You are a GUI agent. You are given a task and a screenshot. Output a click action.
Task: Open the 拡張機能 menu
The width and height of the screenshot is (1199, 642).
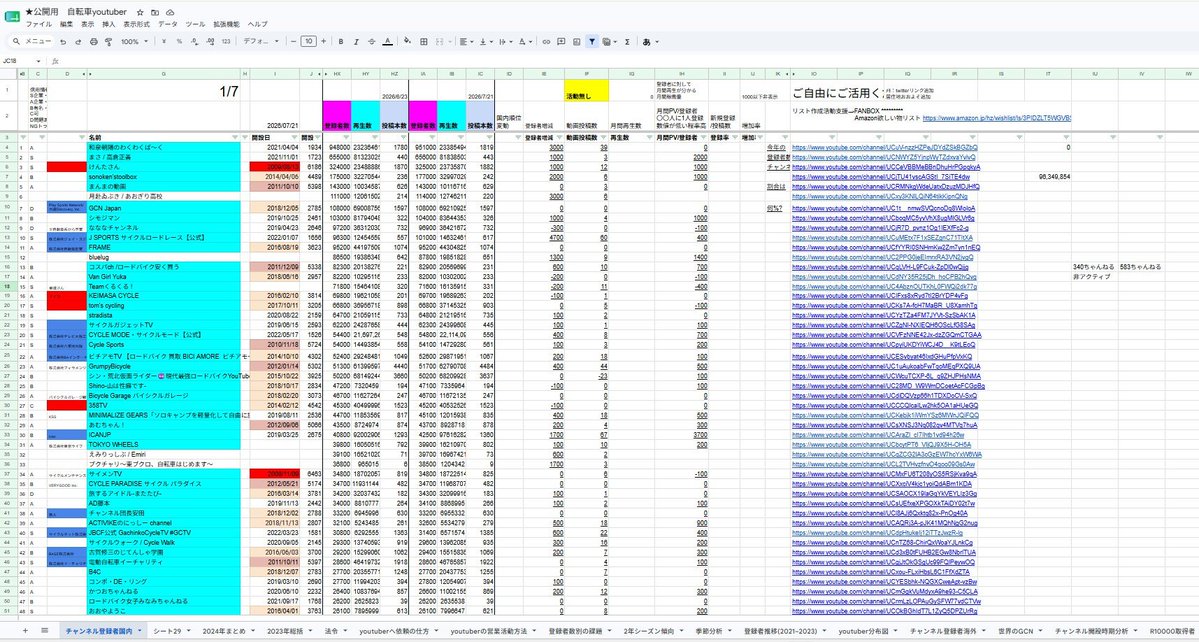[x=226, y=24]
